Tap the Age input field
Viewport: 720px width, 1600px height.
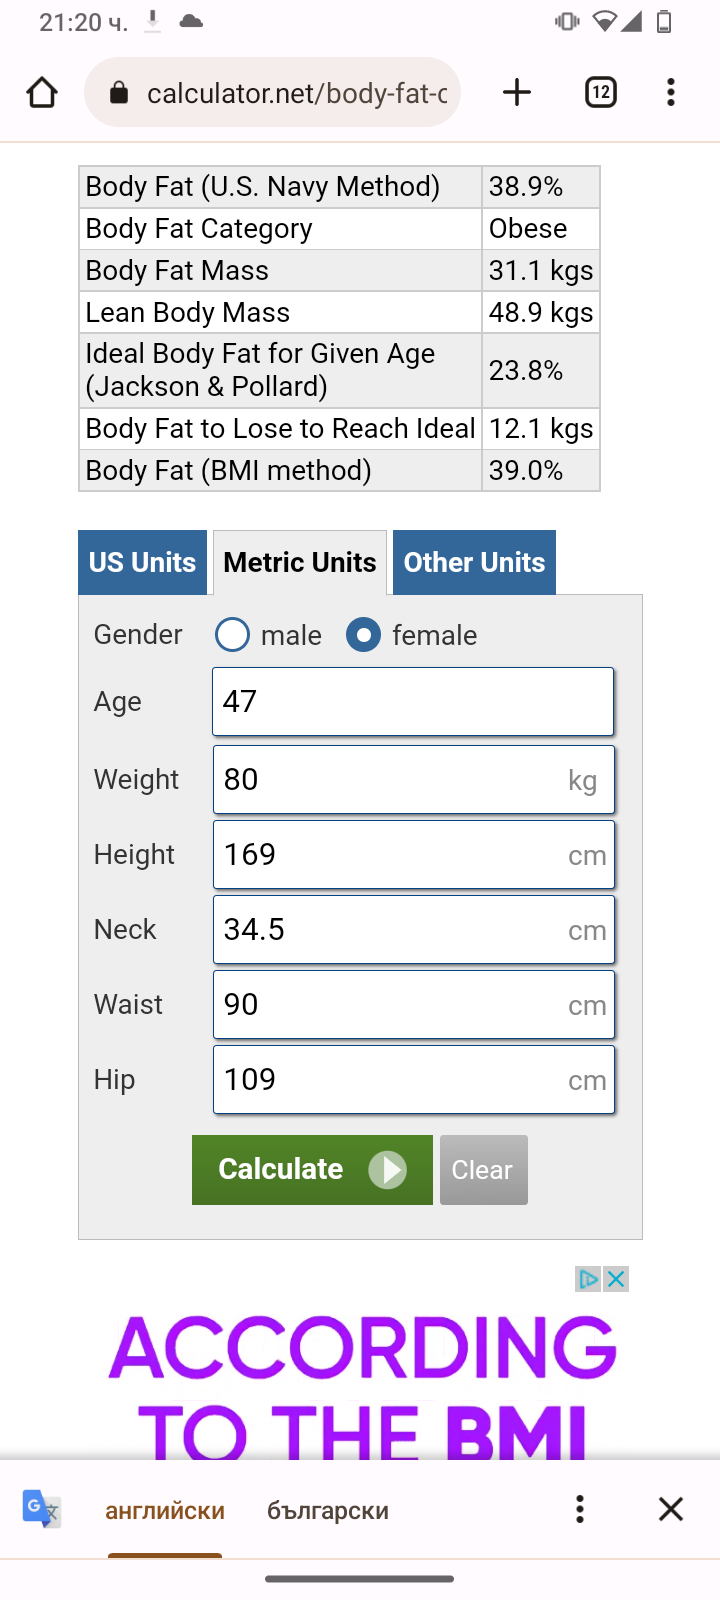click(412, 702)
